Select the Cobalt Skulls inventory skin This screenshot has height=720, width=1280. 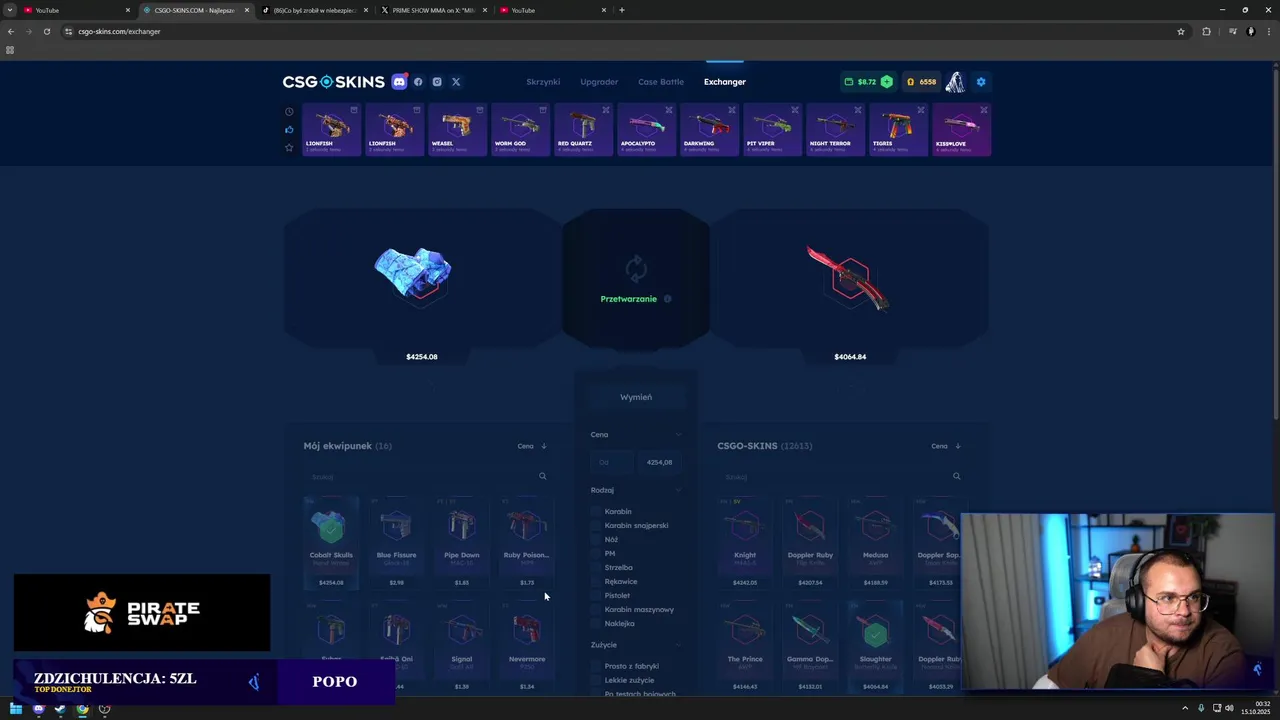[331, 541]
